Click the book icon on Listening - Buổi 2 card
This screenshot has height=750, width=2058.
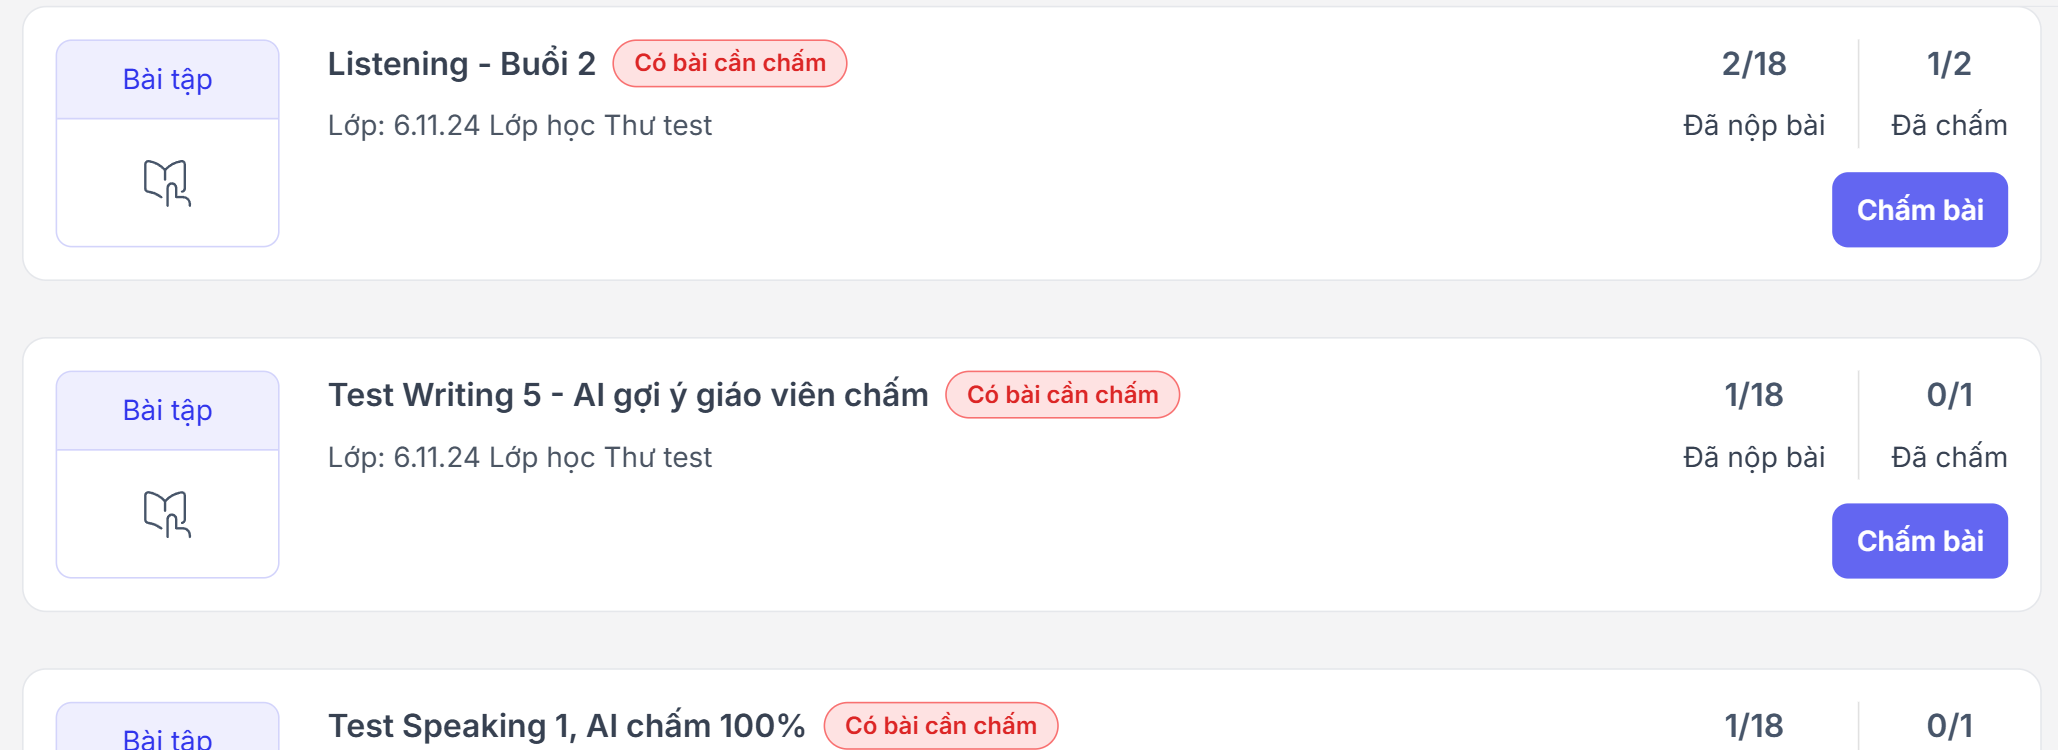coord(167,183)
